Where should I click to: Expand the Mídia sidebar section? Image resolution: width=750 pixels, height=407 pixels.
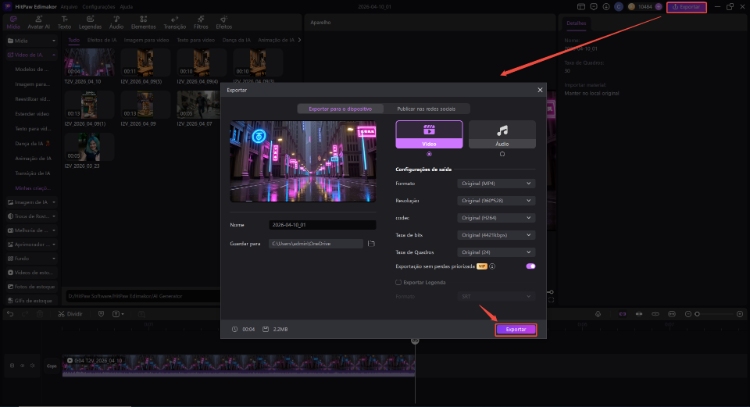[x=32, y=41]
